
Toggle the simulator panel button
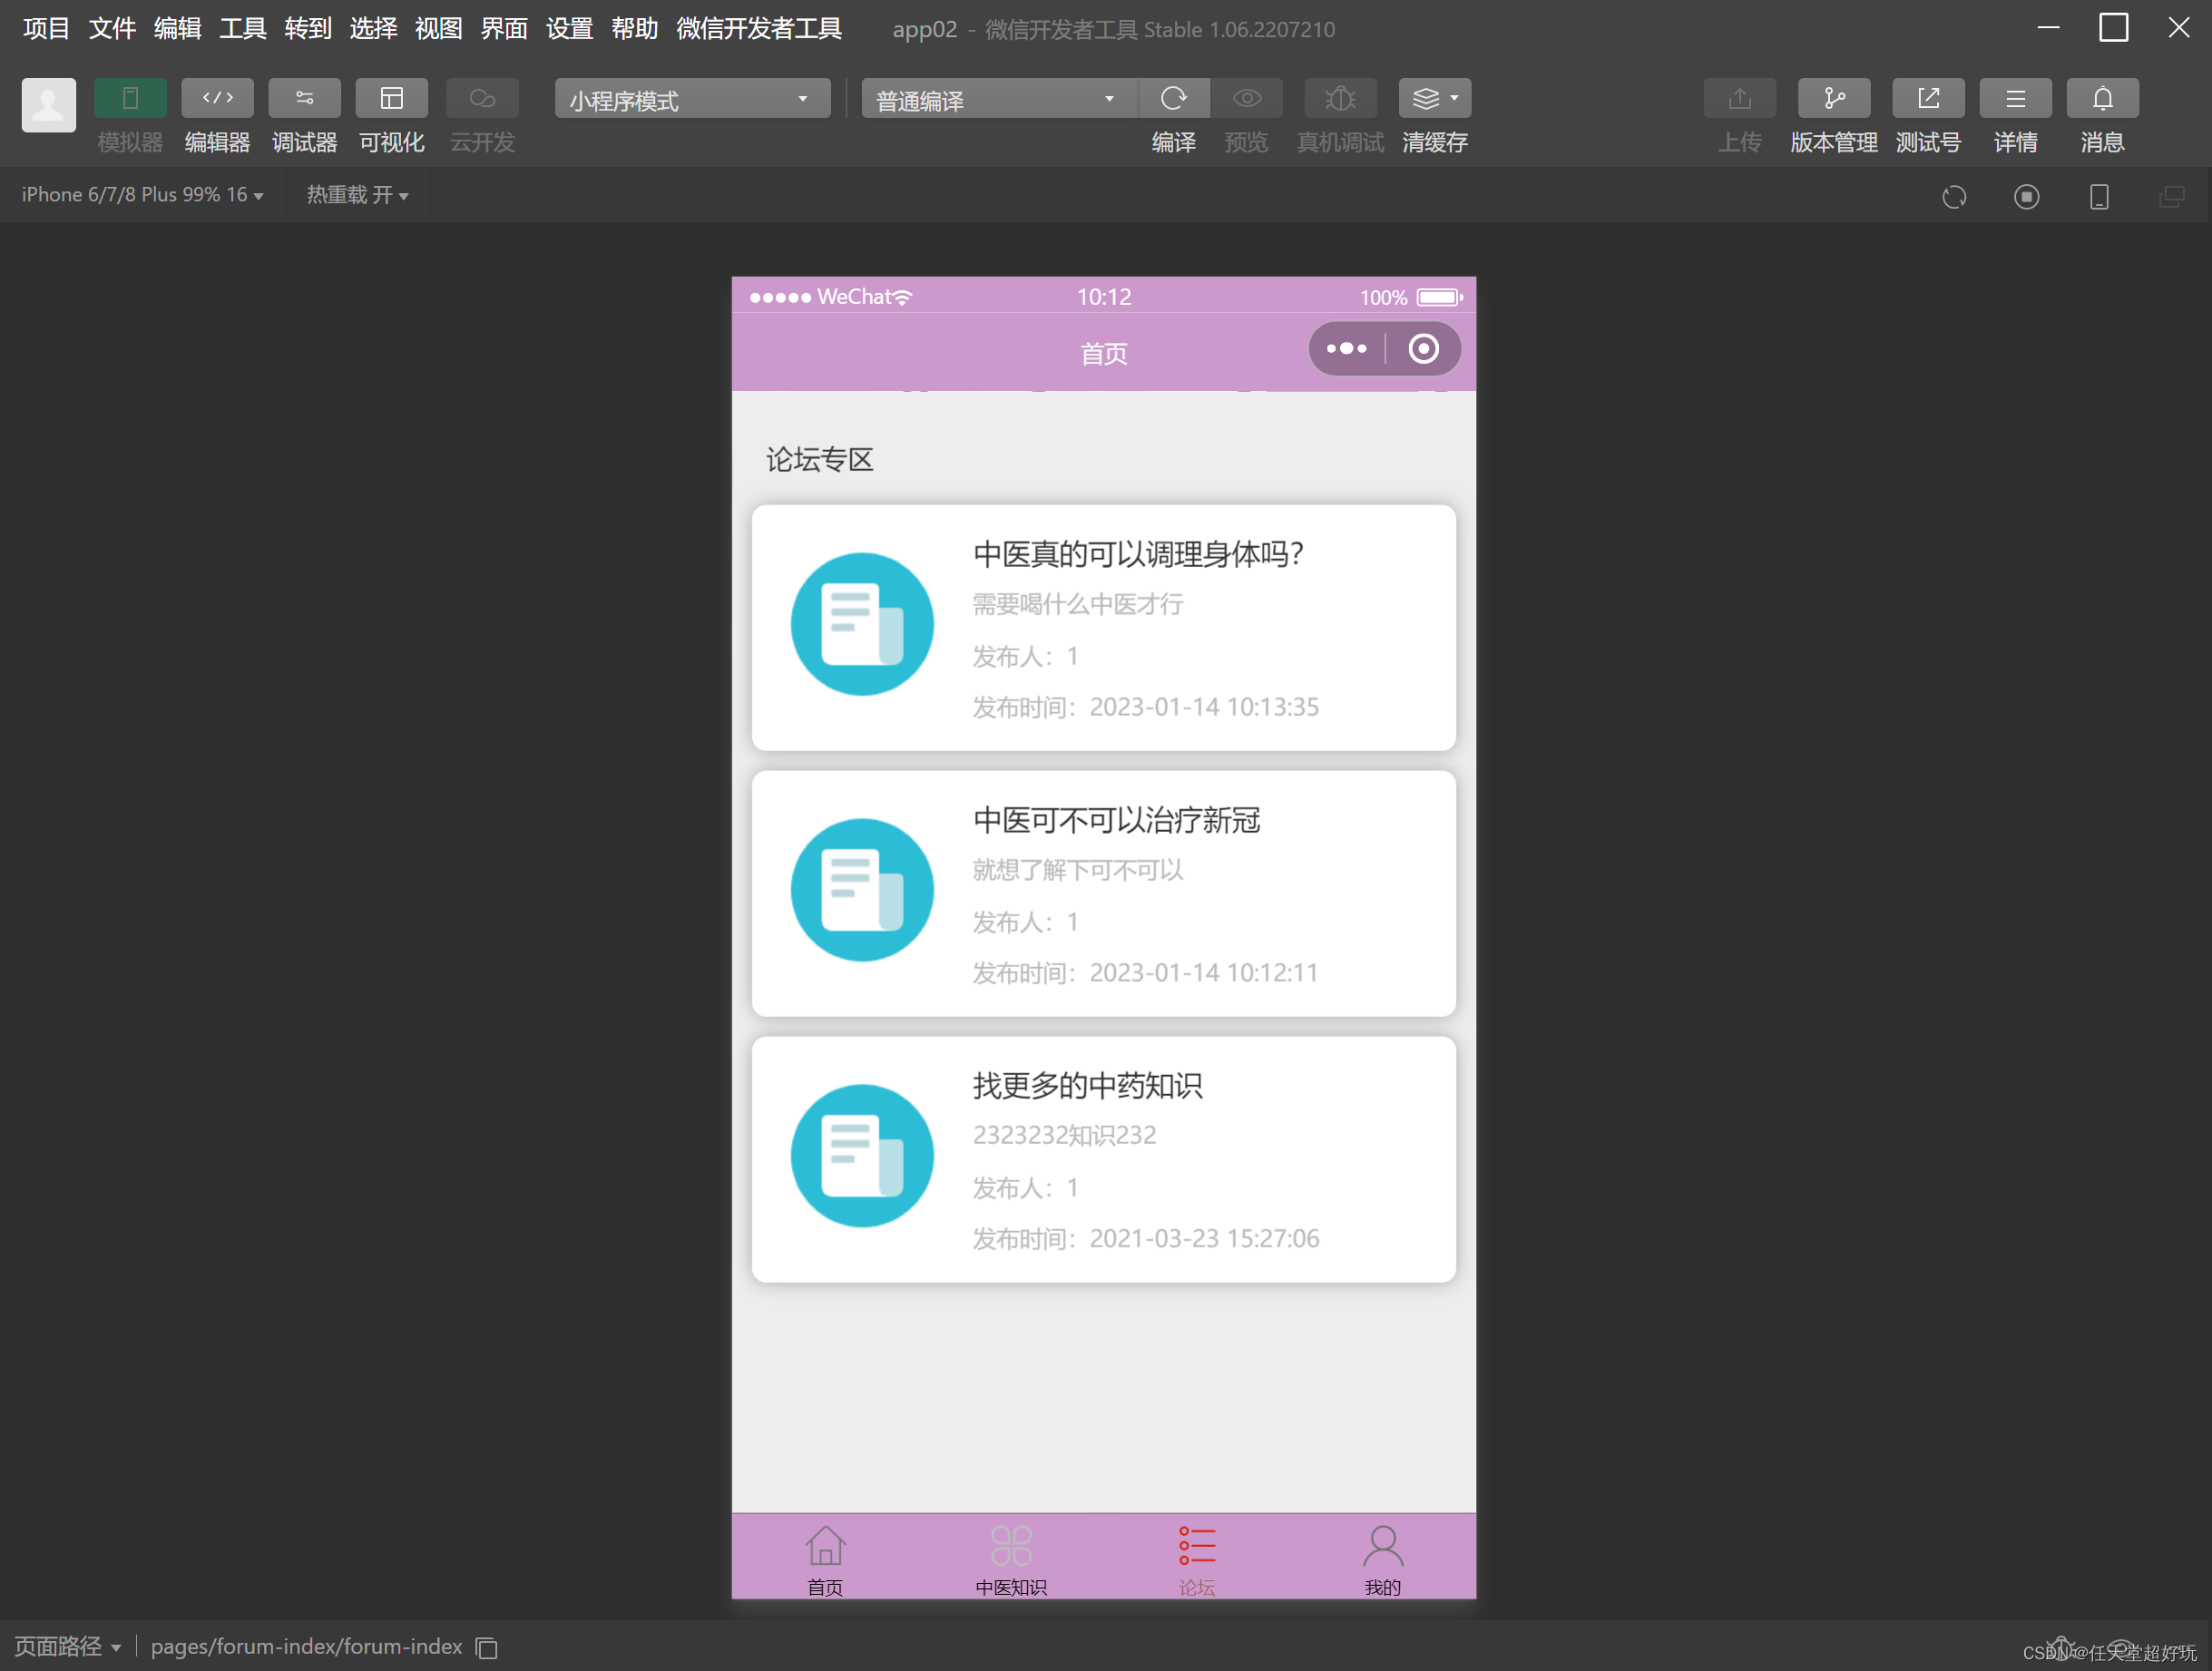pos(130,98)
